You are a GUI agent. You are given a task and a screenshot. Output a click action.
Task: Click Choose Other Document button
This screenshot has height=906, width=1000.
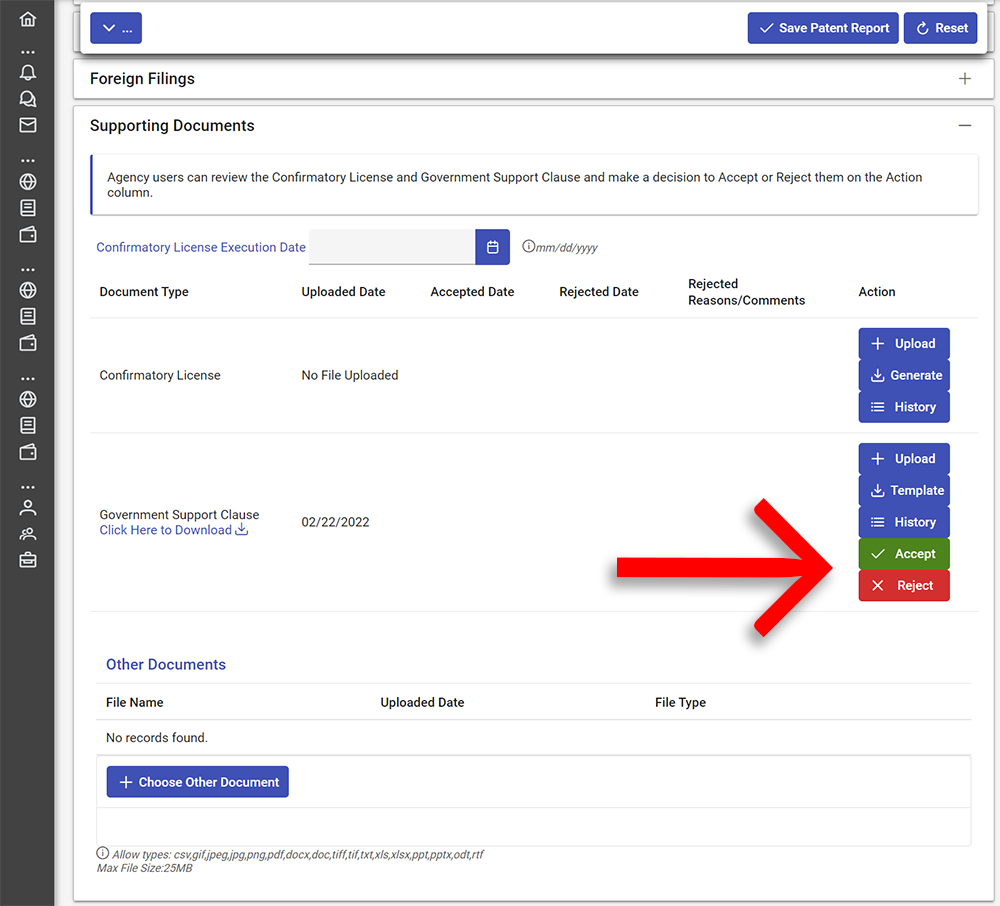point(198,782)
